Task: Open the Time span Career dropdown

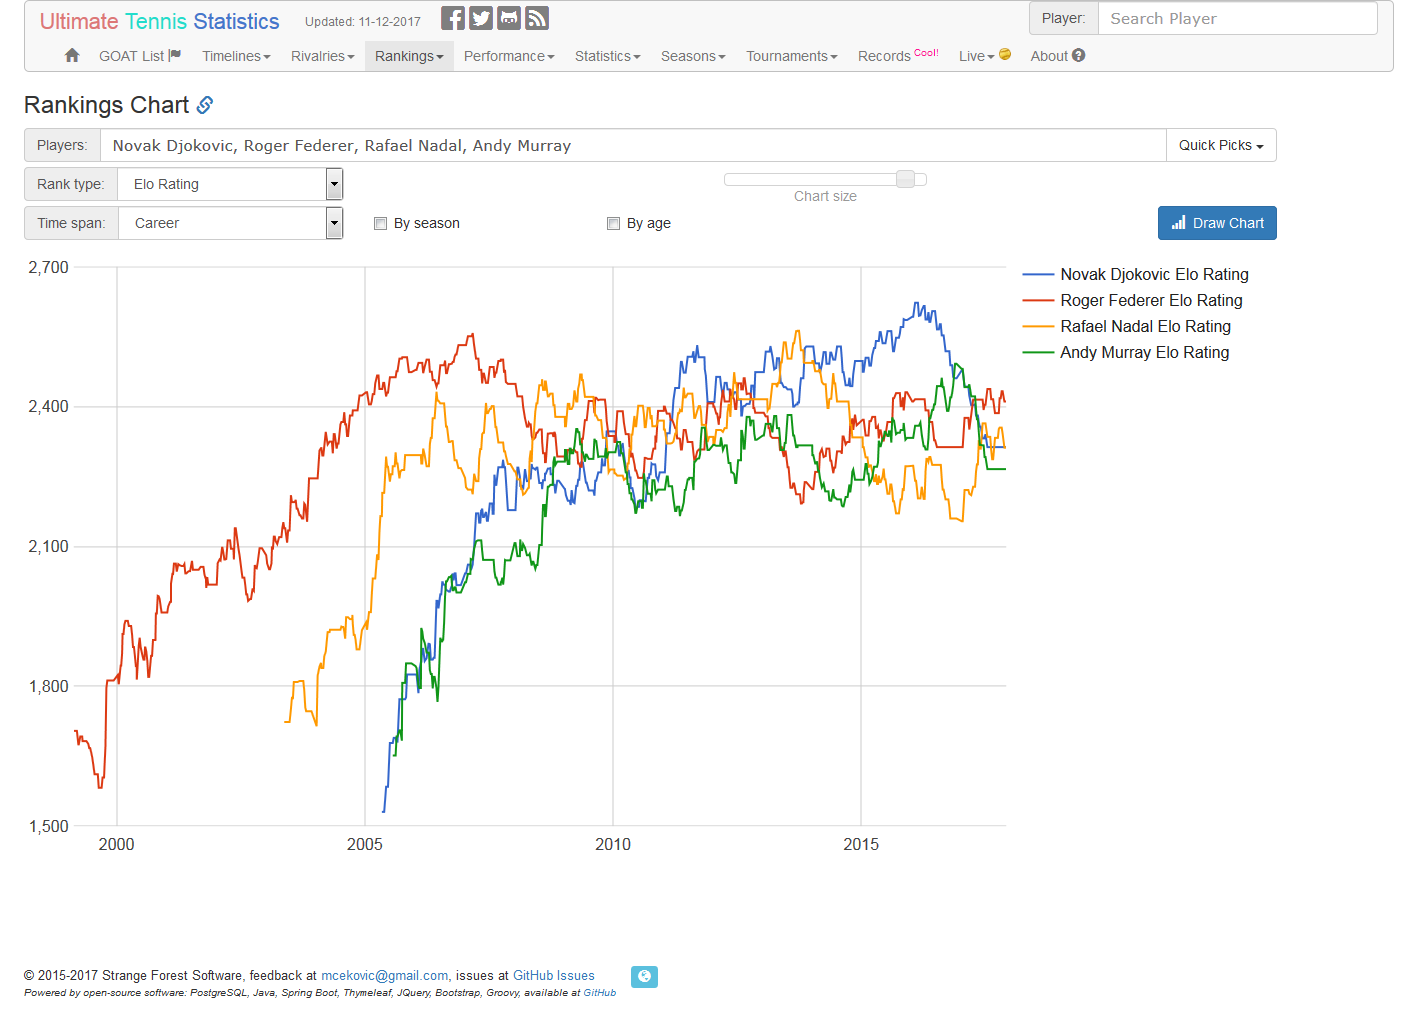Action: pos(230,223)
